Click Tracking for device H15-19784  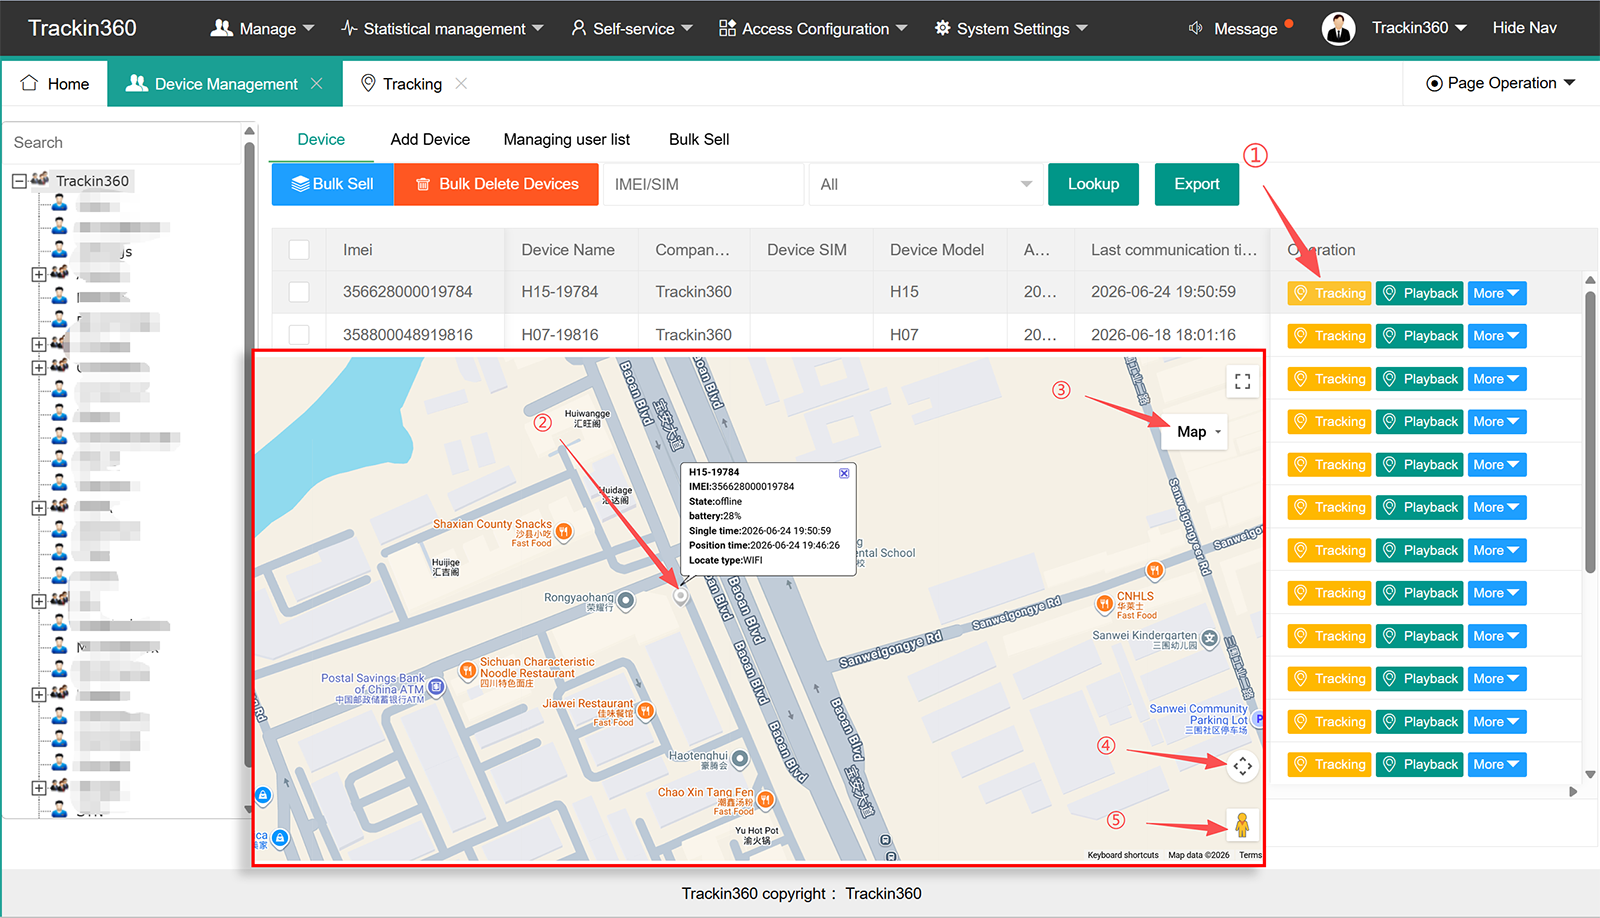(1329, 293)
